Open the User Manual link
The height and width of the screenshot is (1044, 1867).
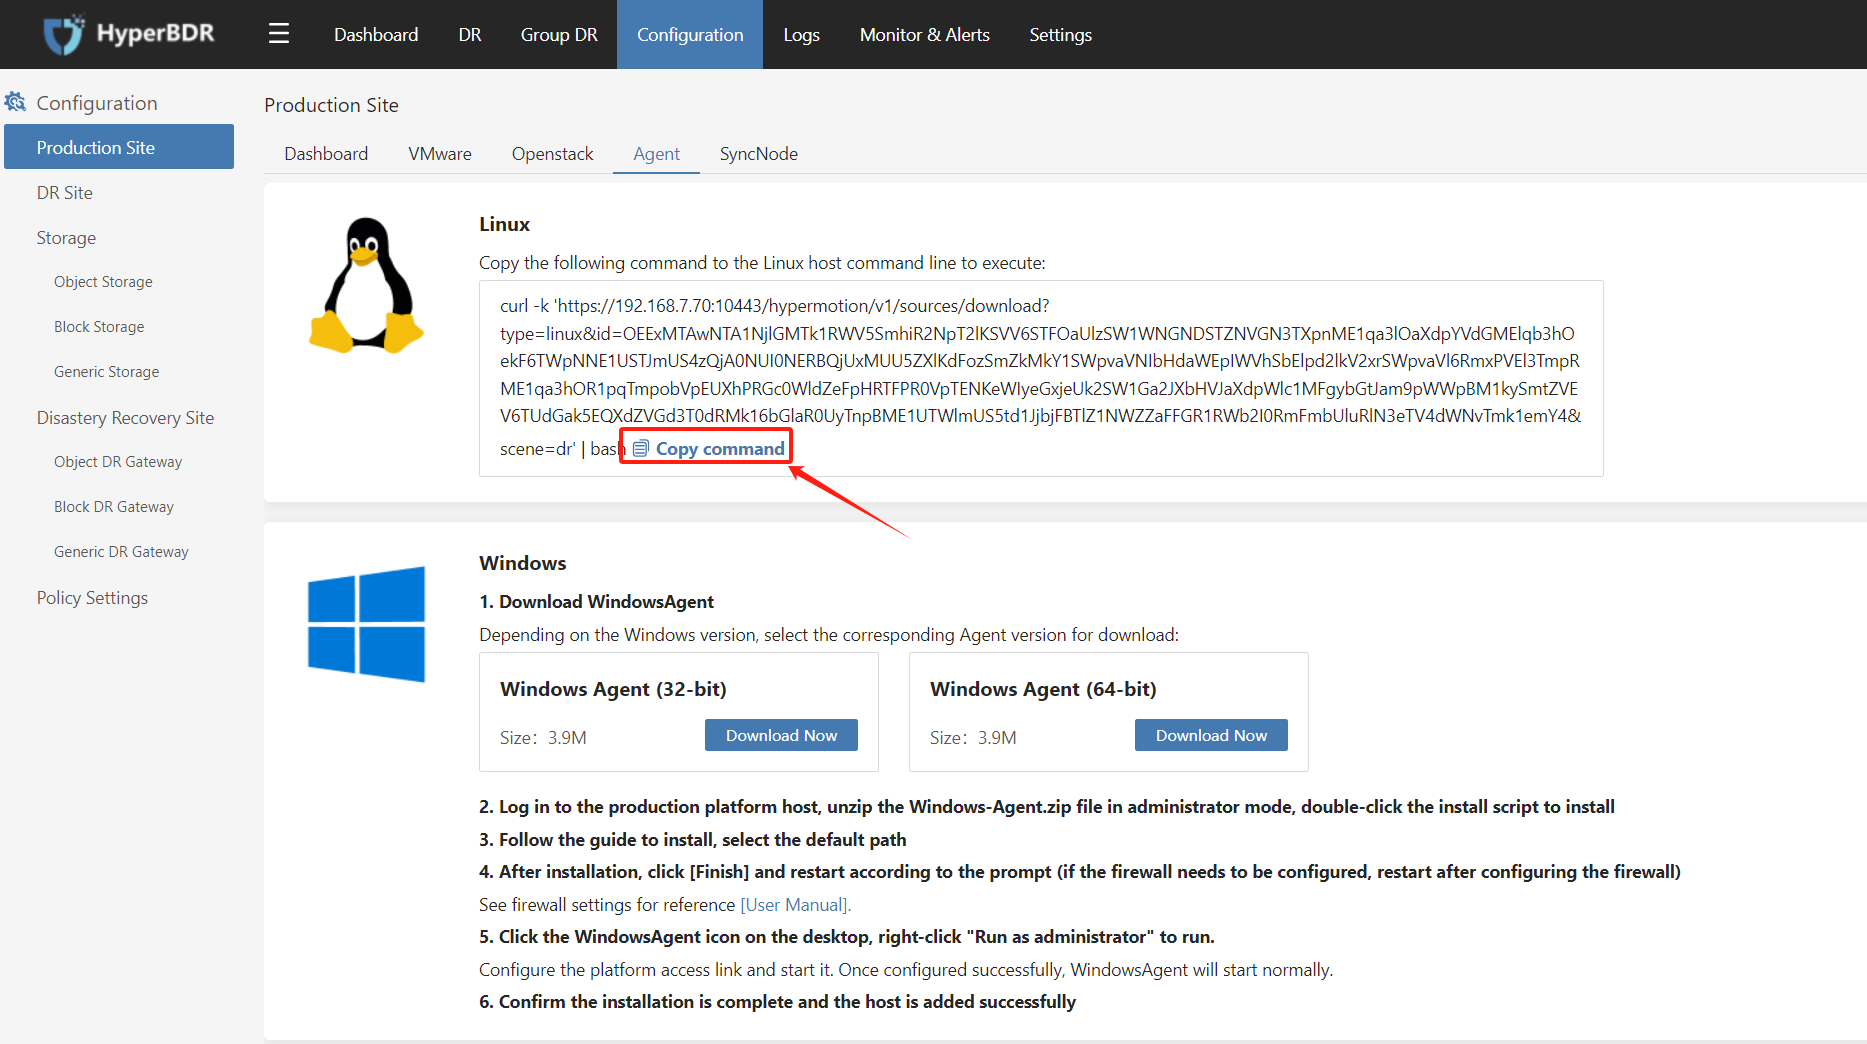pos(795,904)
